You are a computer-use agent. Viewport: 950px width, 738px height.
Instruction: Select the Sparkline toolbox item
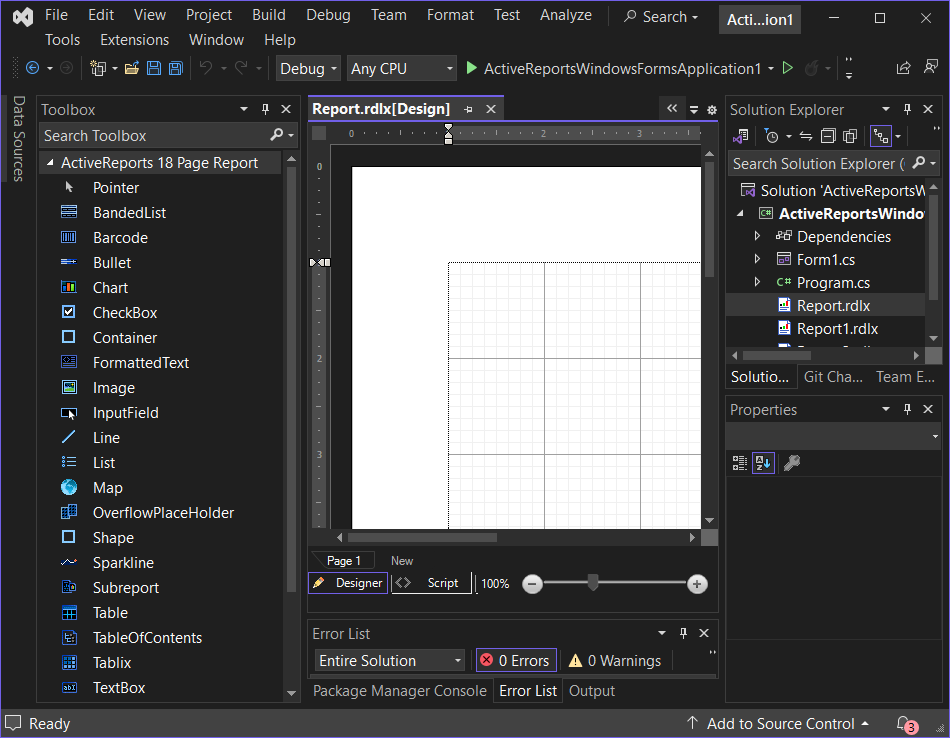[123, 562]
